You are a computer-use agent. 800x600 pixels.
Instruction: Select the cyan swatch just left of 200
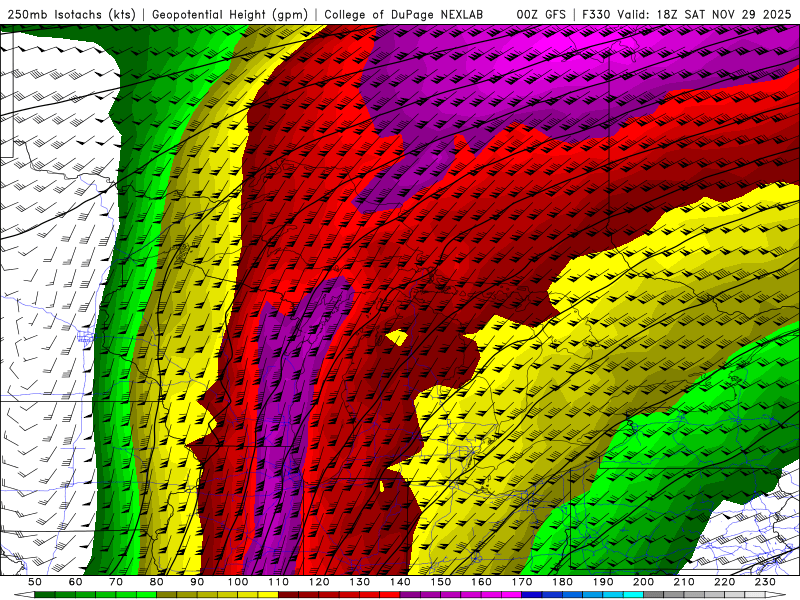point(633,595)
